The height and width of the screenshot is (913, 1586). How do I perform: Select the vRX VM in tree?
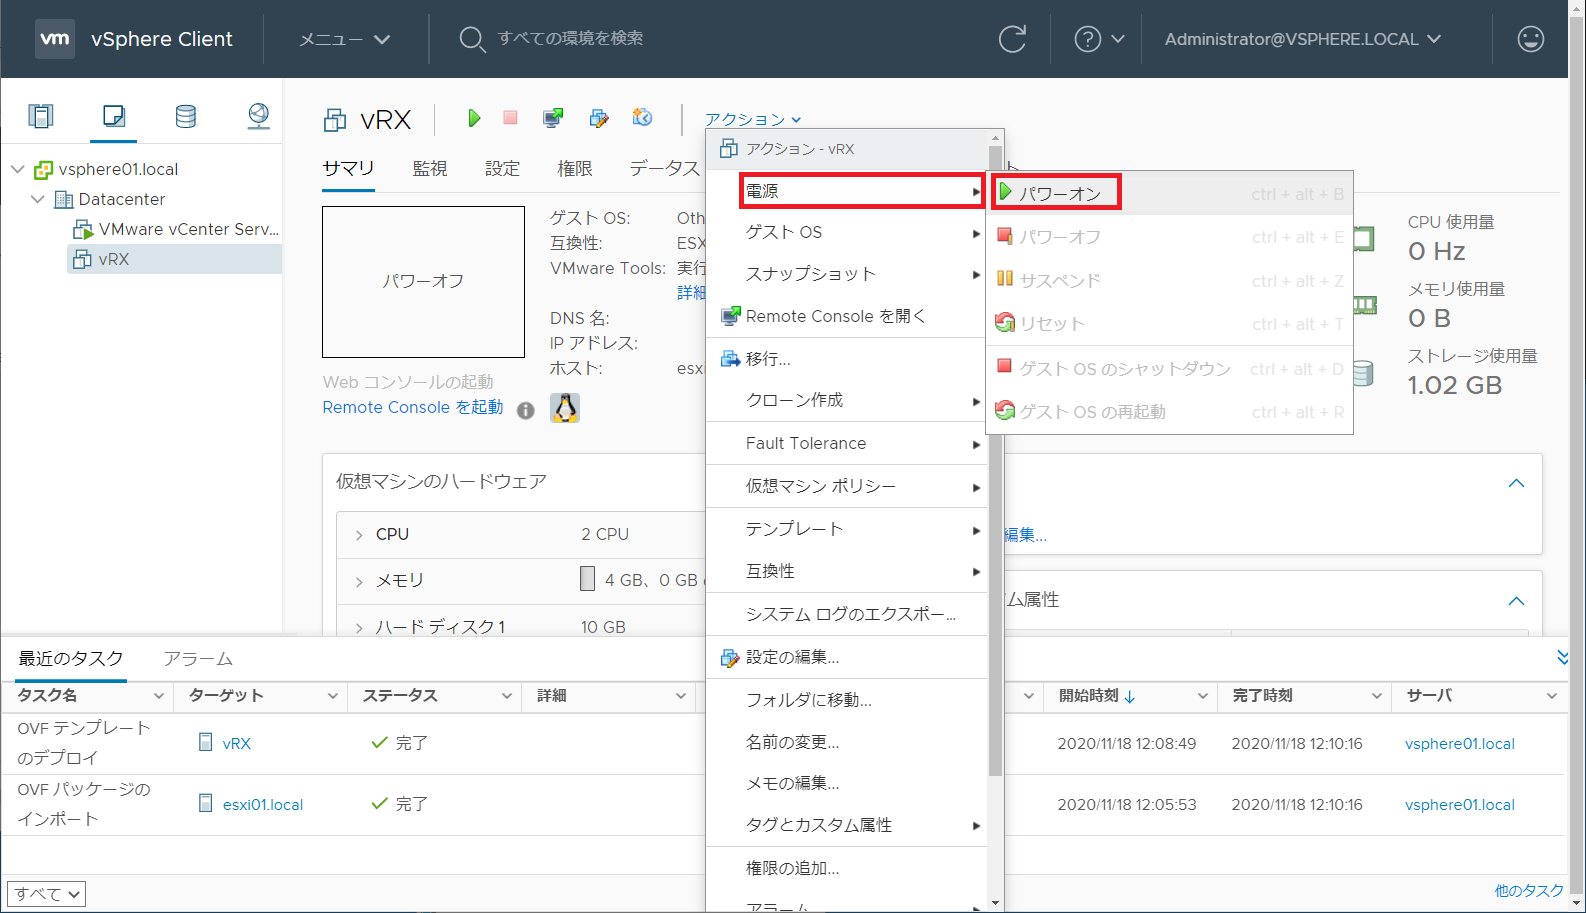click(x=175, y=259)
